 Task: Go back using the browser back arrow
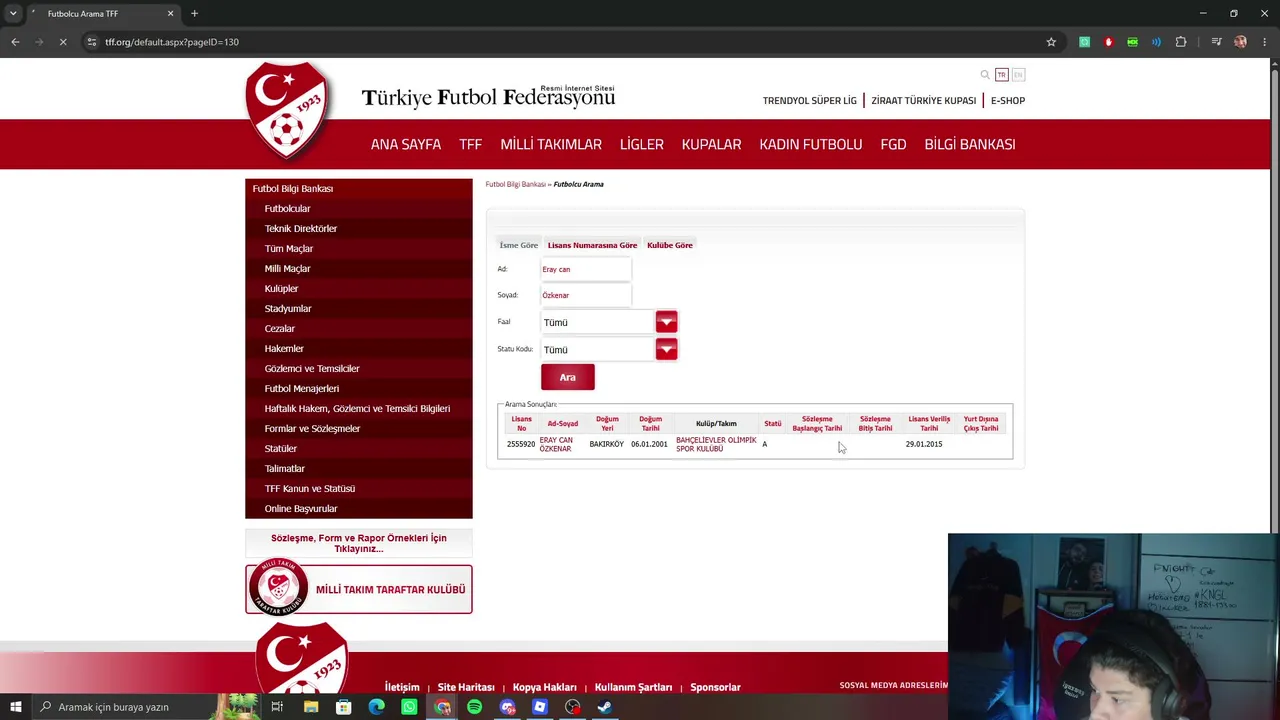(15, 42)
